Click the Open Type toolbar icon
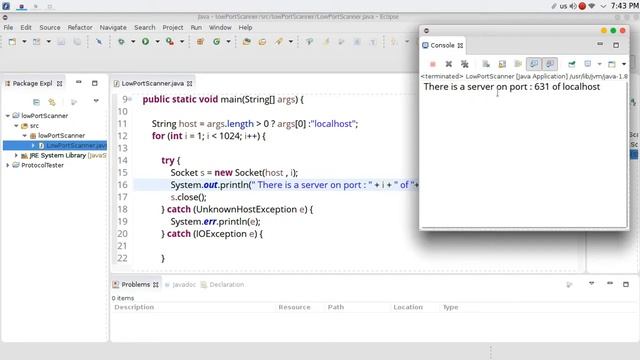 click(247, 42)
